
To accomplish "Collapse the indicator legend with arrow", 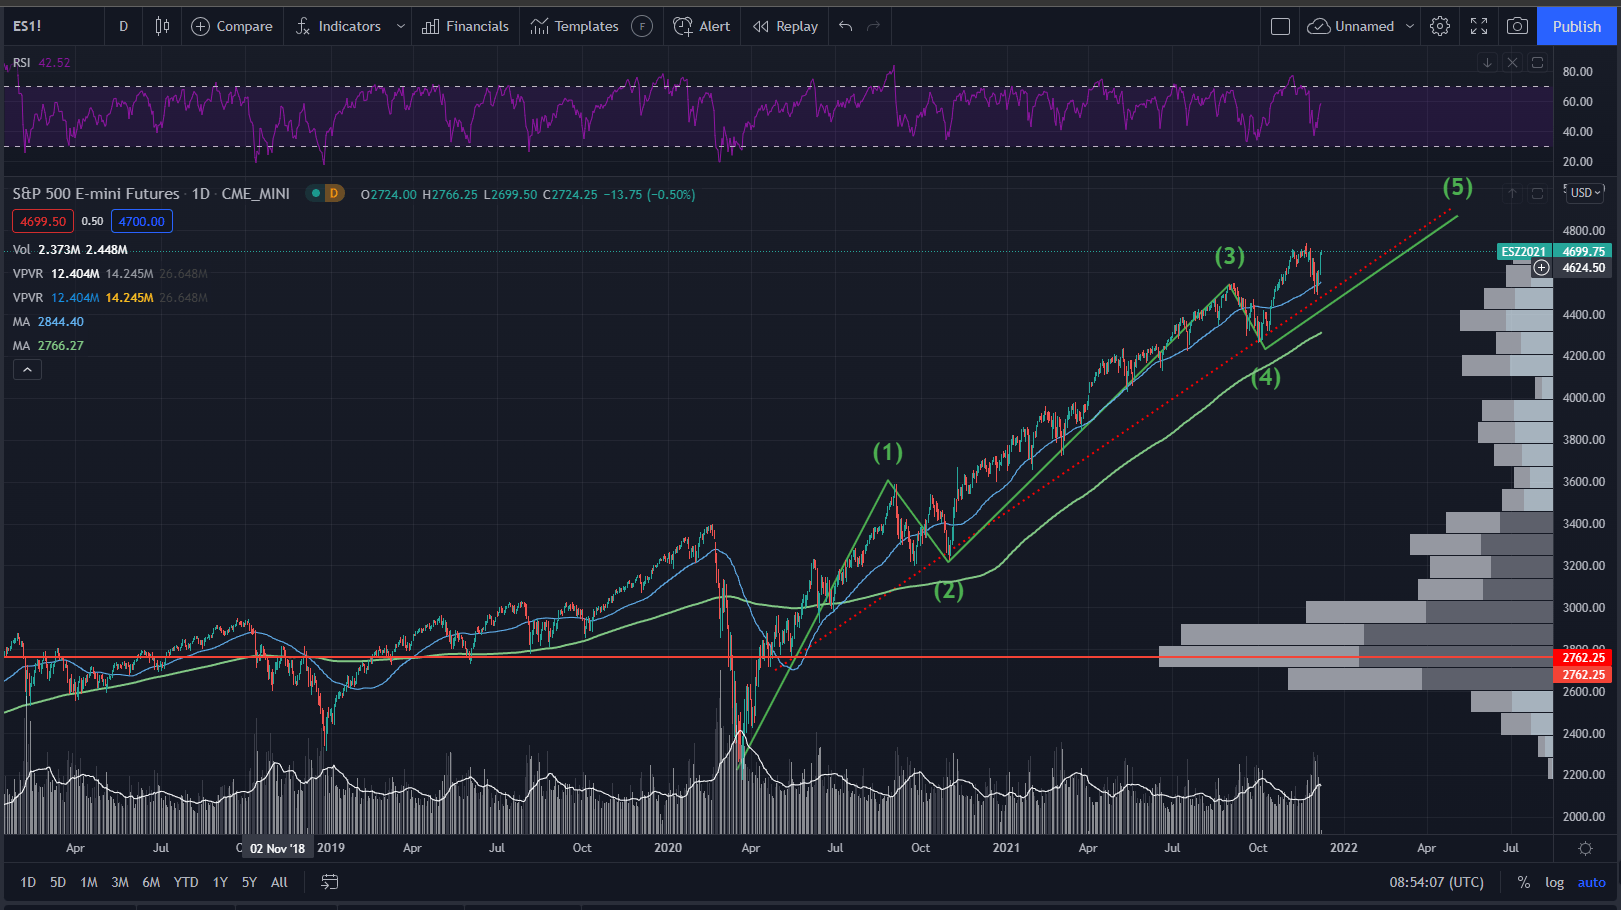I will coord(27,370).
